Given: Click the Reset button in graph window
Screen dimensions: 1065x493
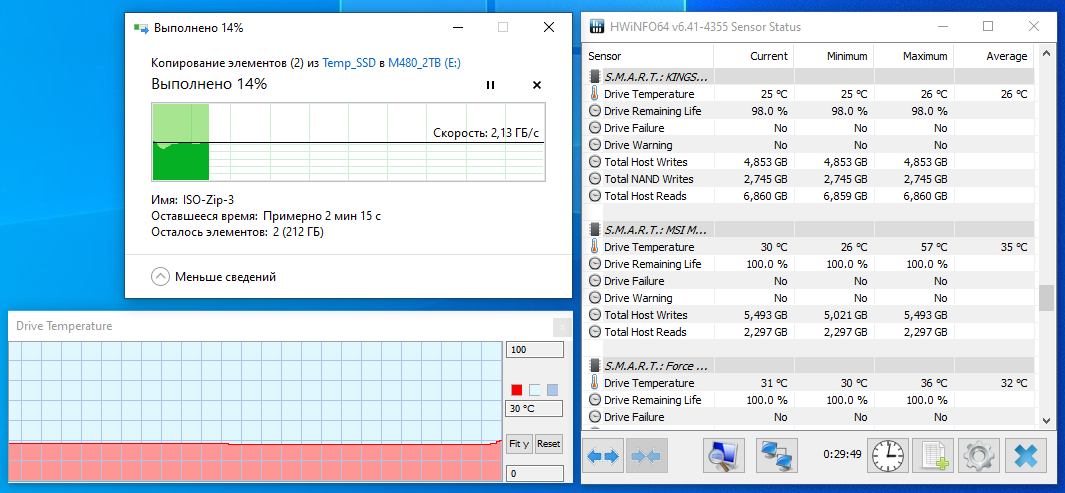Looking at the screenshot, I should pyautogui.click(x=549, y=443).
